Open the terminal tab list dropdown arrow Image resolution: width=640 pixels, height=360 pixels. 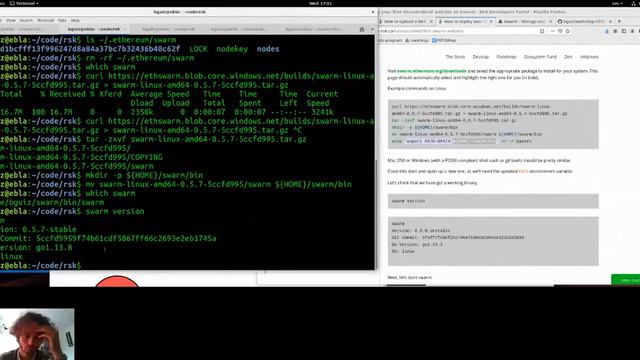click(372, 29)
